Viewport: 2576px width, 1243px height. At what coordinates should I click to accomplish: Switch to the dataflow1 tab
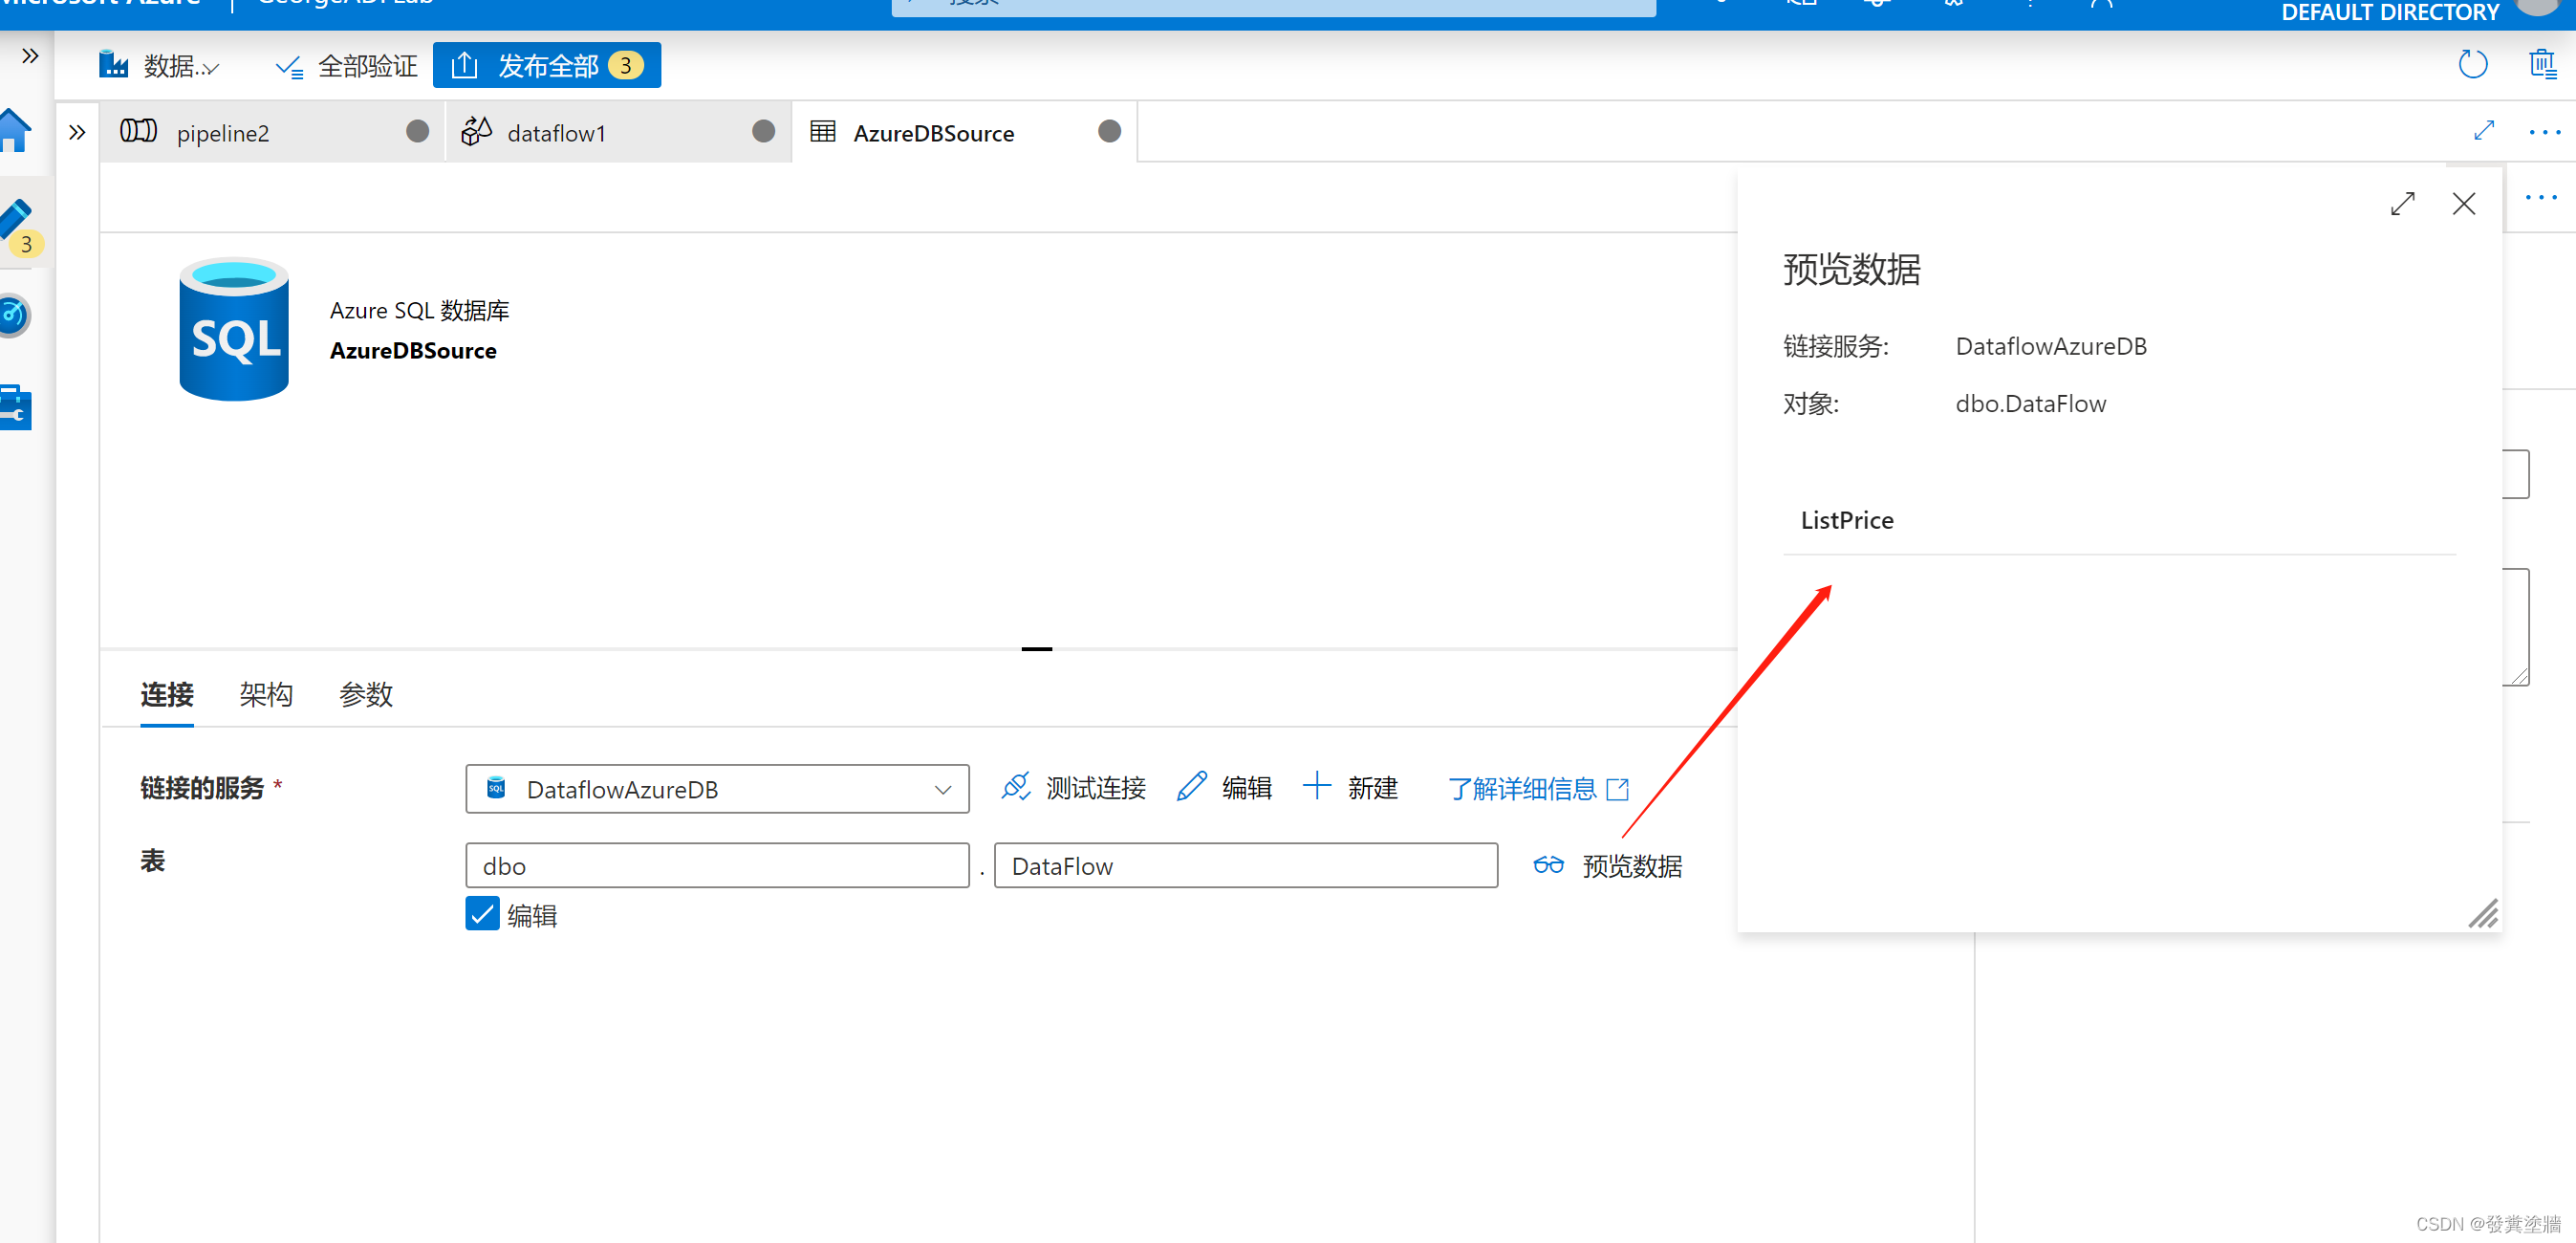(556, 132)
